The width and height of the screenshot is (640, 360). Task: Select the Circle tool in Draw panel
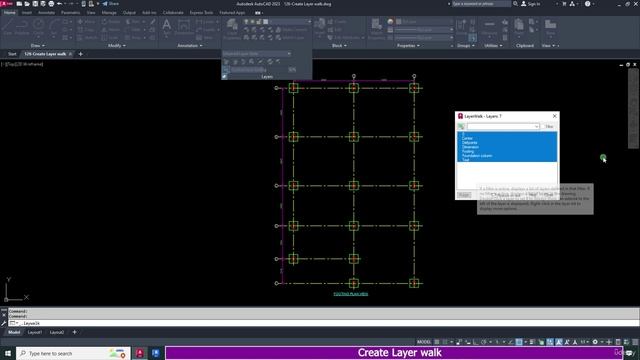(x=38, y=27)
